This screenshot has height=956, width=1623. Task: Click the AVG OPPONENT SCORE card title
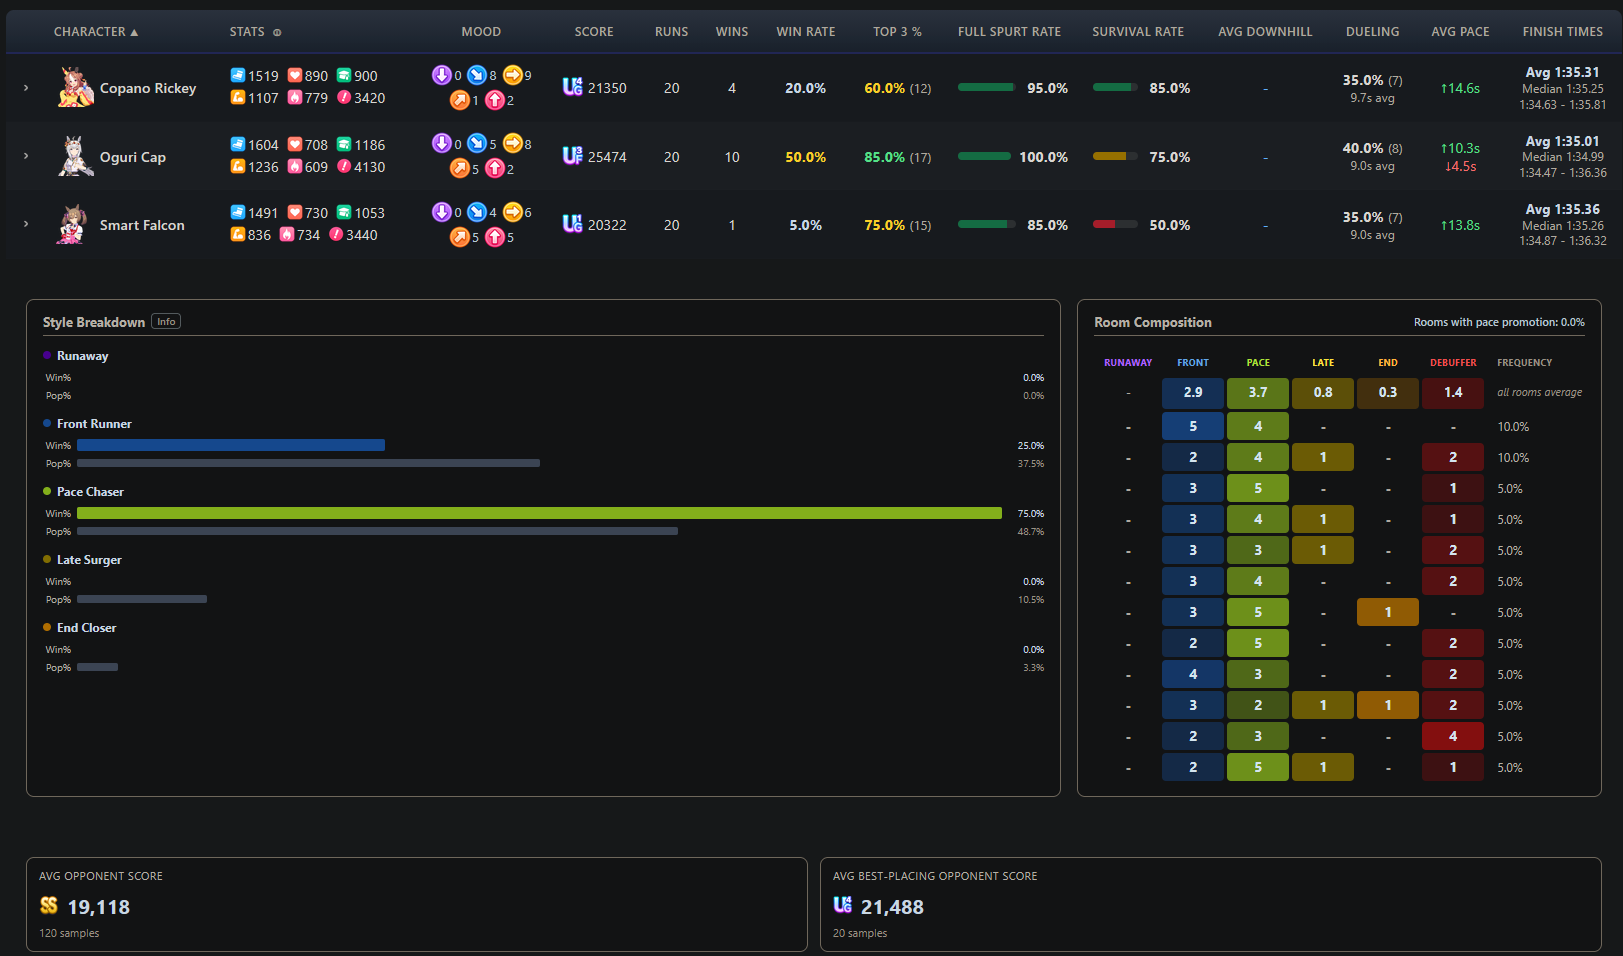(101, 876)
